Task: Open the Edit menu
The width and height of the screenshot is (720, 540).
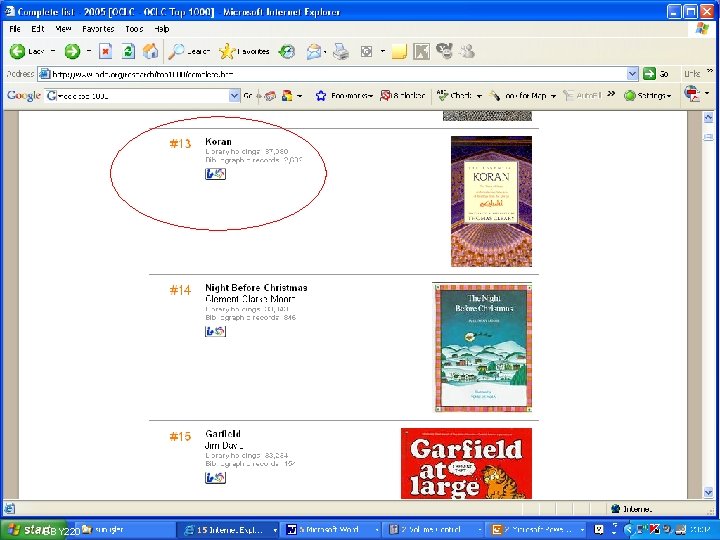Action: click(x=38, y=29)
